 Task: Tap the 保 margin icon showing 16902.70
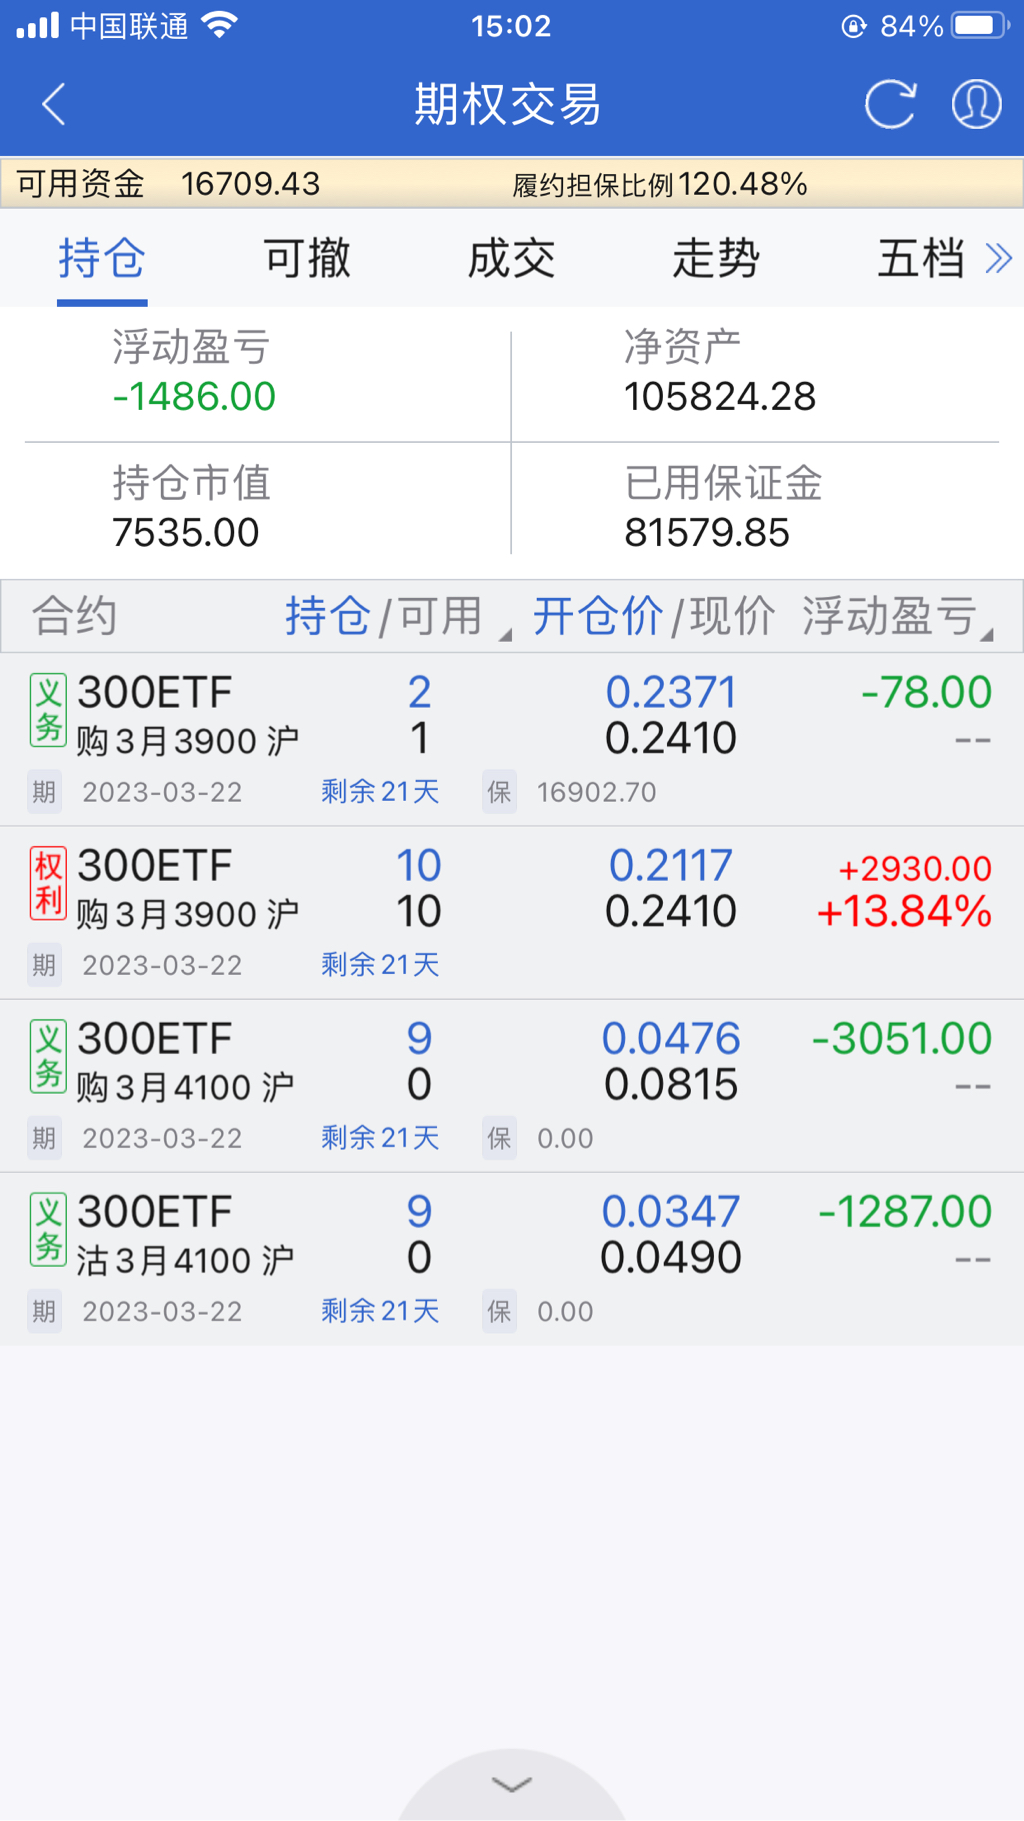click(499, 792)
